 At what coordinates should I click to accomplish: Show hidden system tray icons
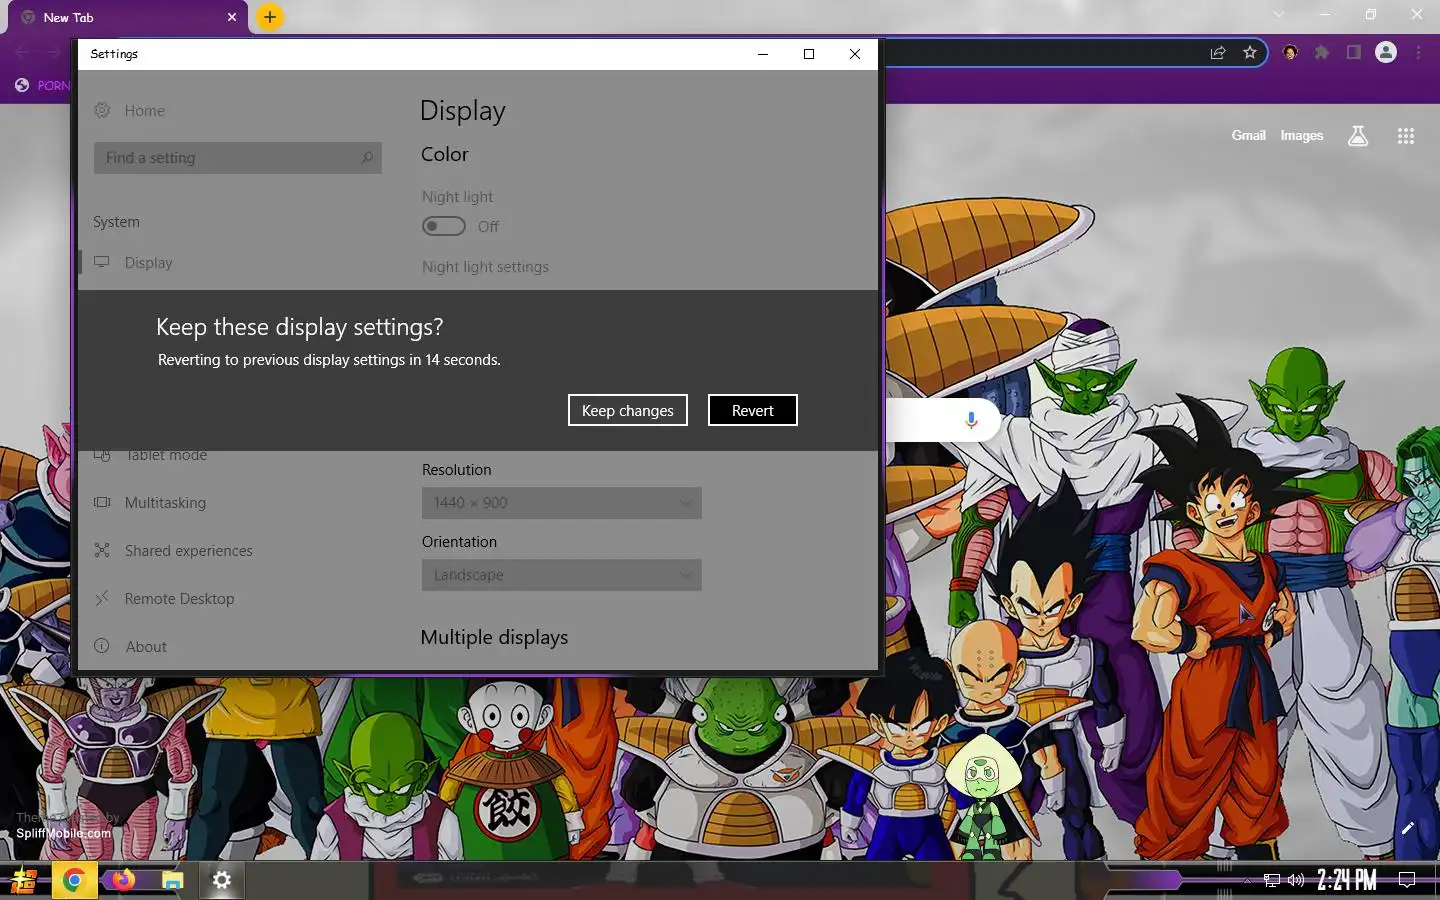[1247, 881]
